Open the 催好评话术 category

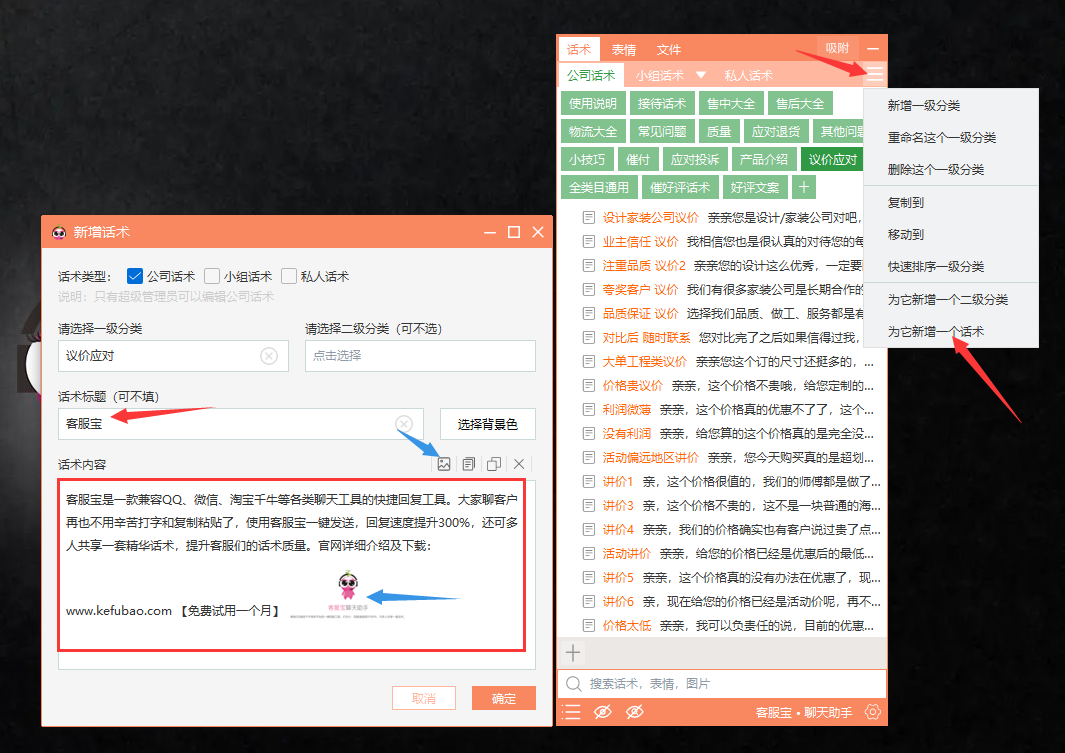pyautogui.click(x=680, y=187)
